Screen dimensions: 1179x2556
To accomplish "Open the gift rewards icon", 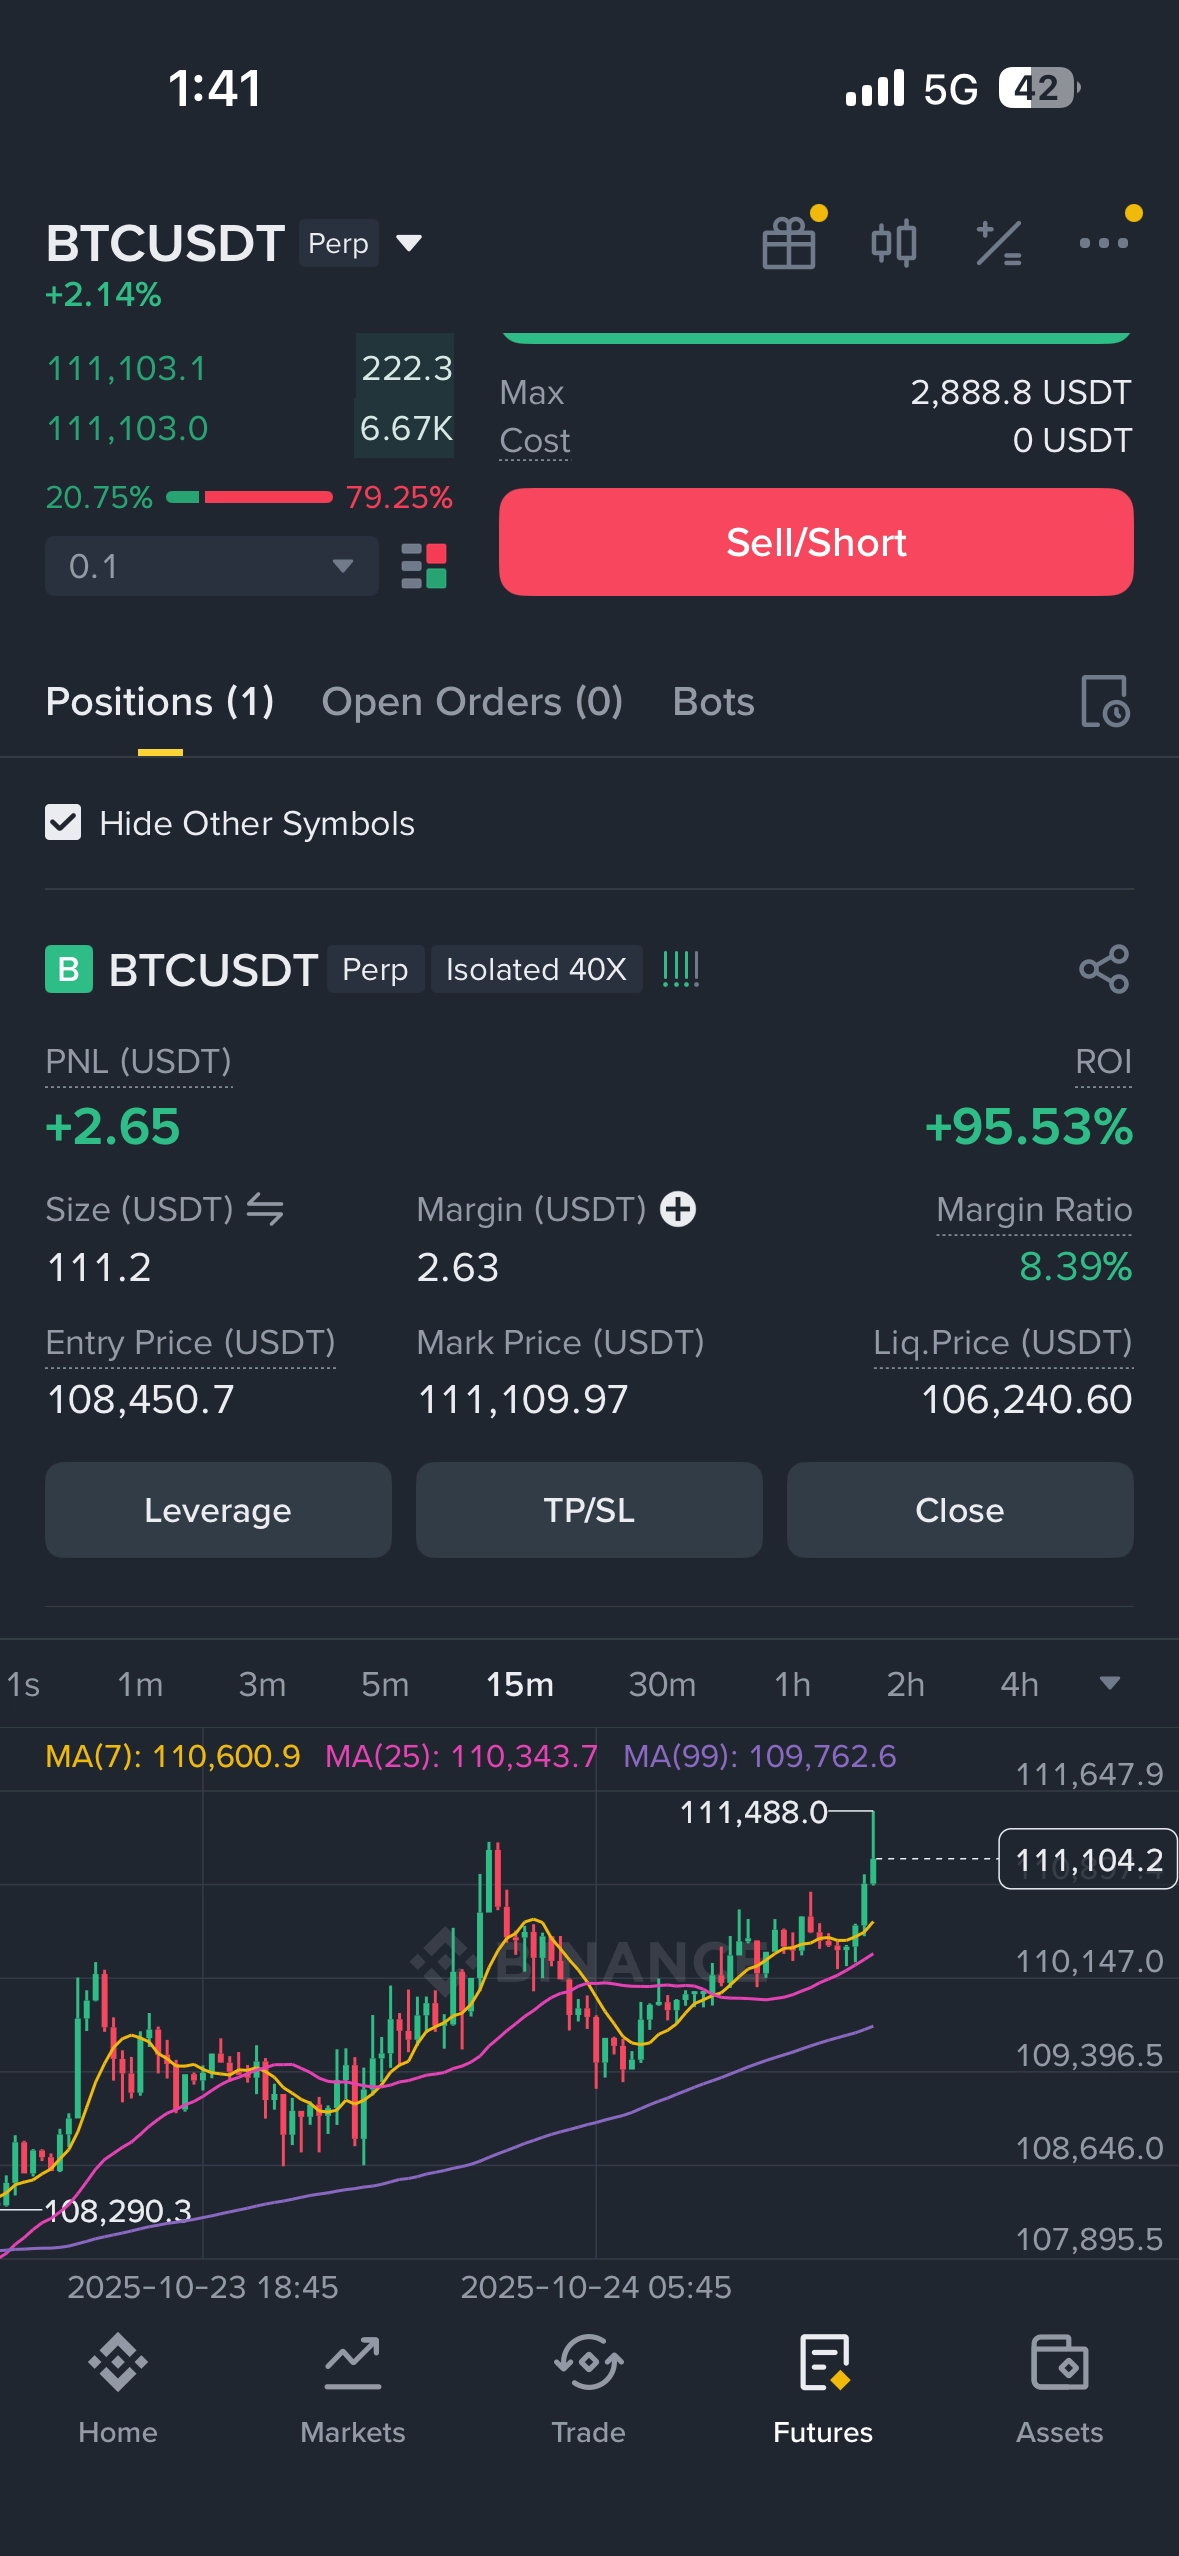I will point(789,243).
